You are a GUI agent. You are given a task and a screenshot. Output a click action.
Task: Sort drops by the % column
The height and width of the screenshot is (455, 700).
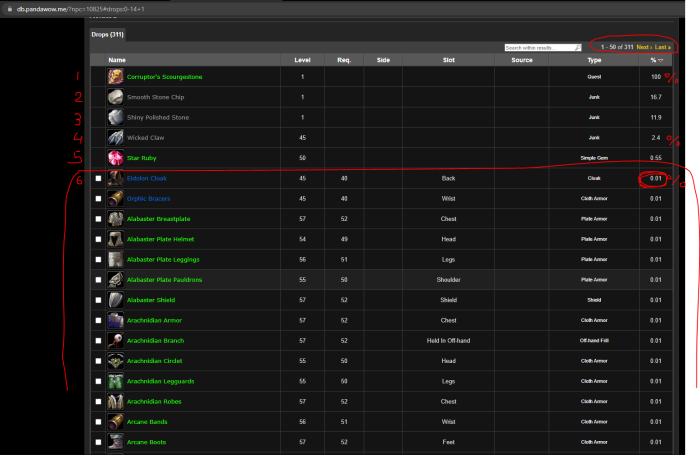click(x=655, y=60)
